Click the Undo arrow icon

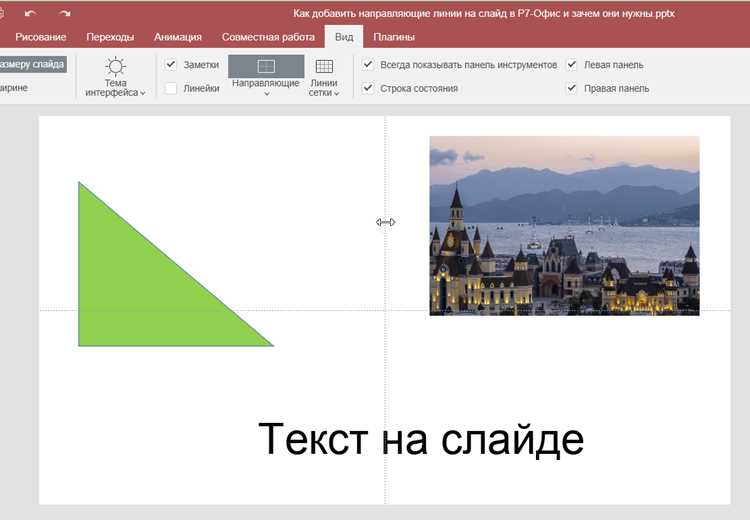tap(30, 13)
